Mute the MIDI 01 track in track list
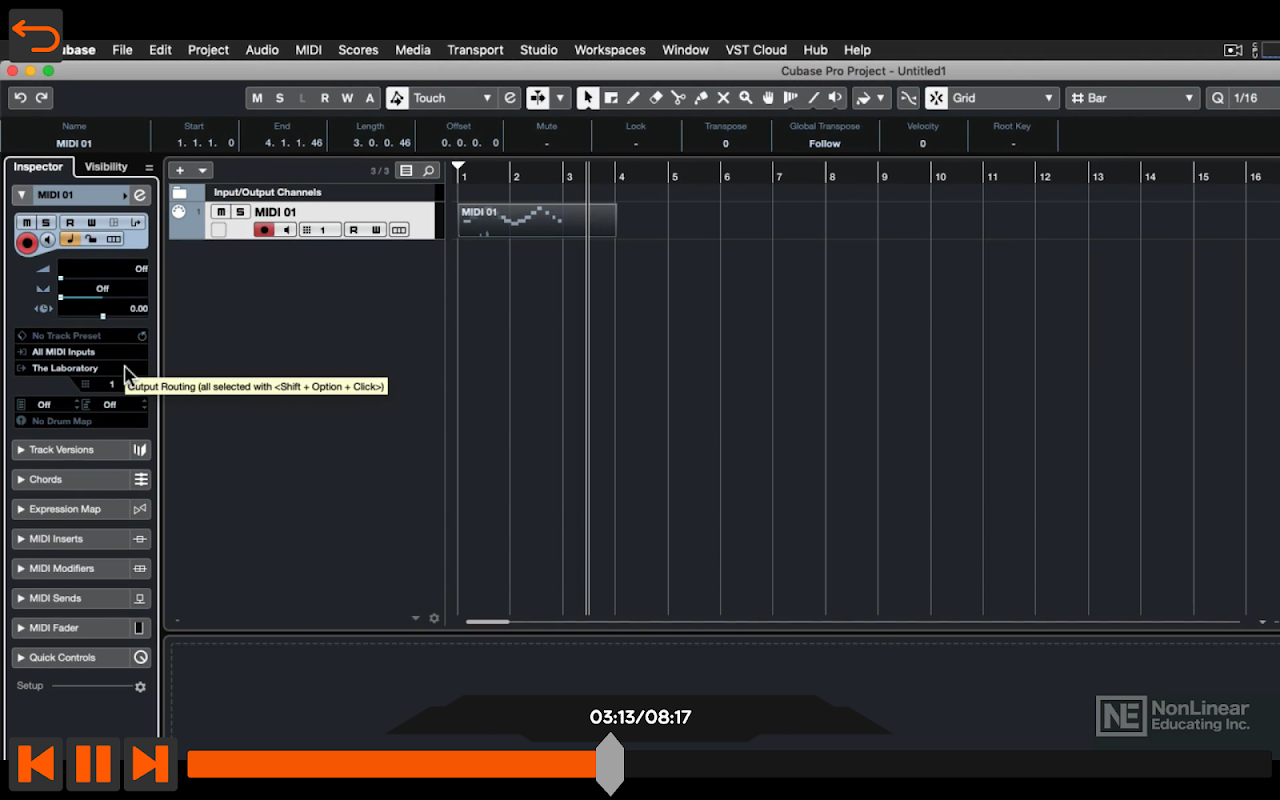Viewport: 1280px width, 800px height. pyautogui.click(x=221, y=212)
